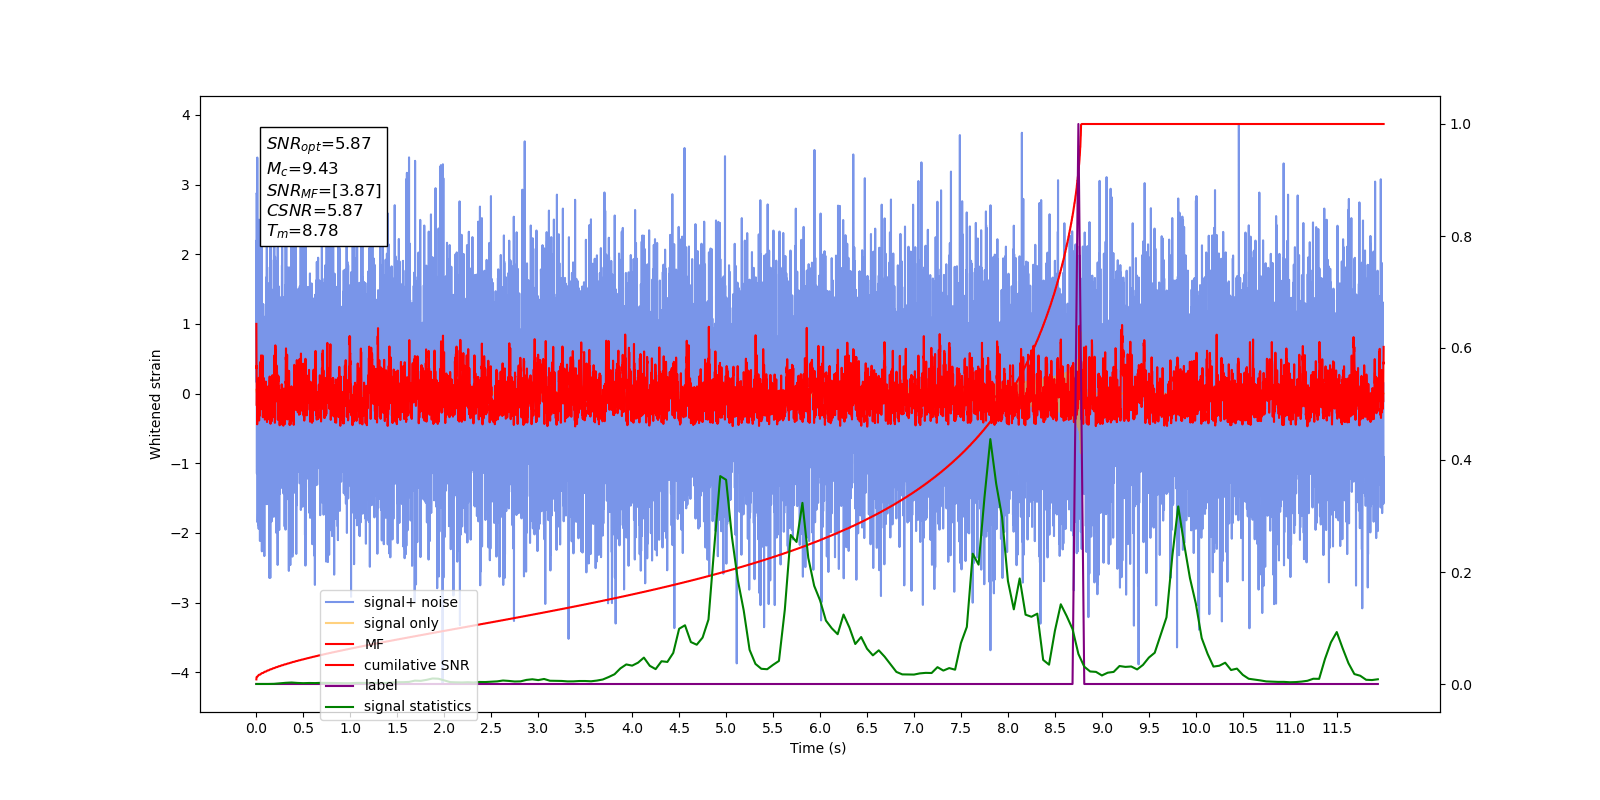Click the "Whitened strain" y-axis title

pyautogui.click(x=156, y=404)
